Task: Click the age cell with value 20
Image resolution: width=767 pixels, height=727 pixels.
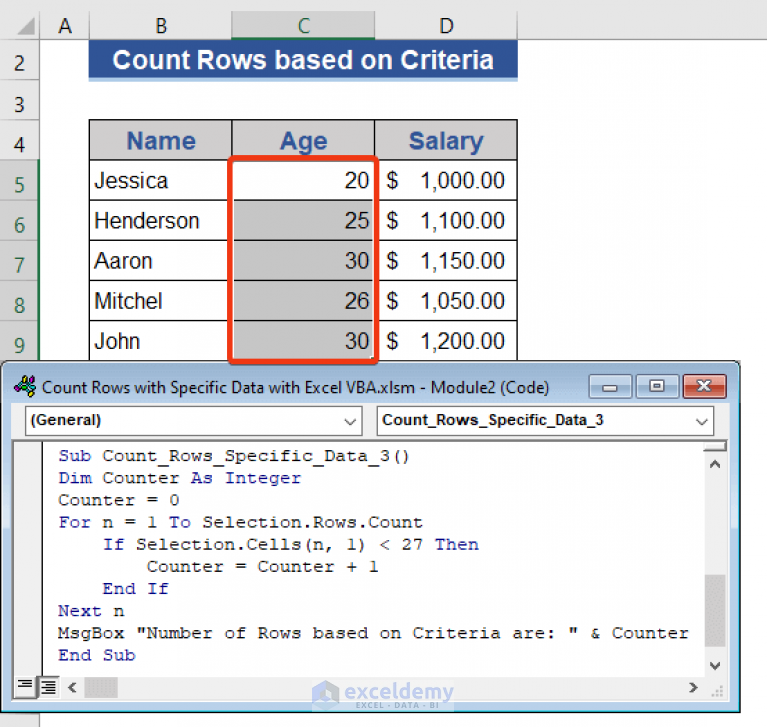Action: [303, 181]
